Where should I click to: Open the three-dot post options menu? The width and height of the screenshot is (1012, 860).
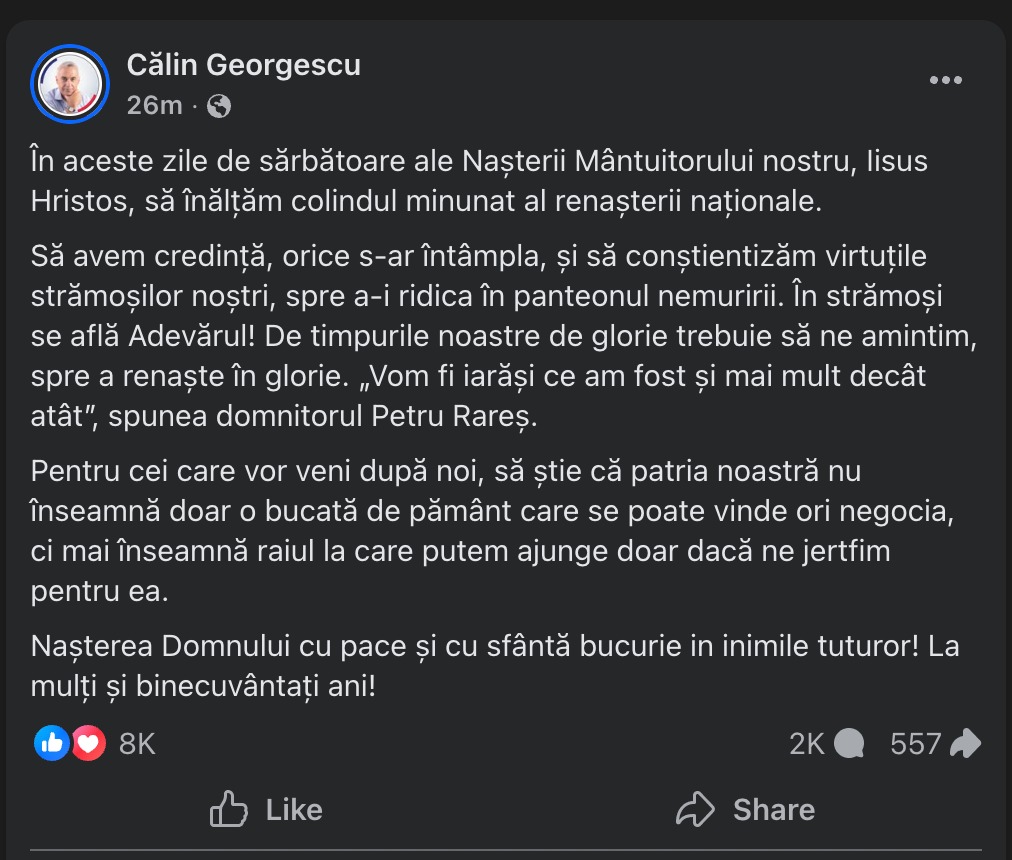[x=945, y=81]
